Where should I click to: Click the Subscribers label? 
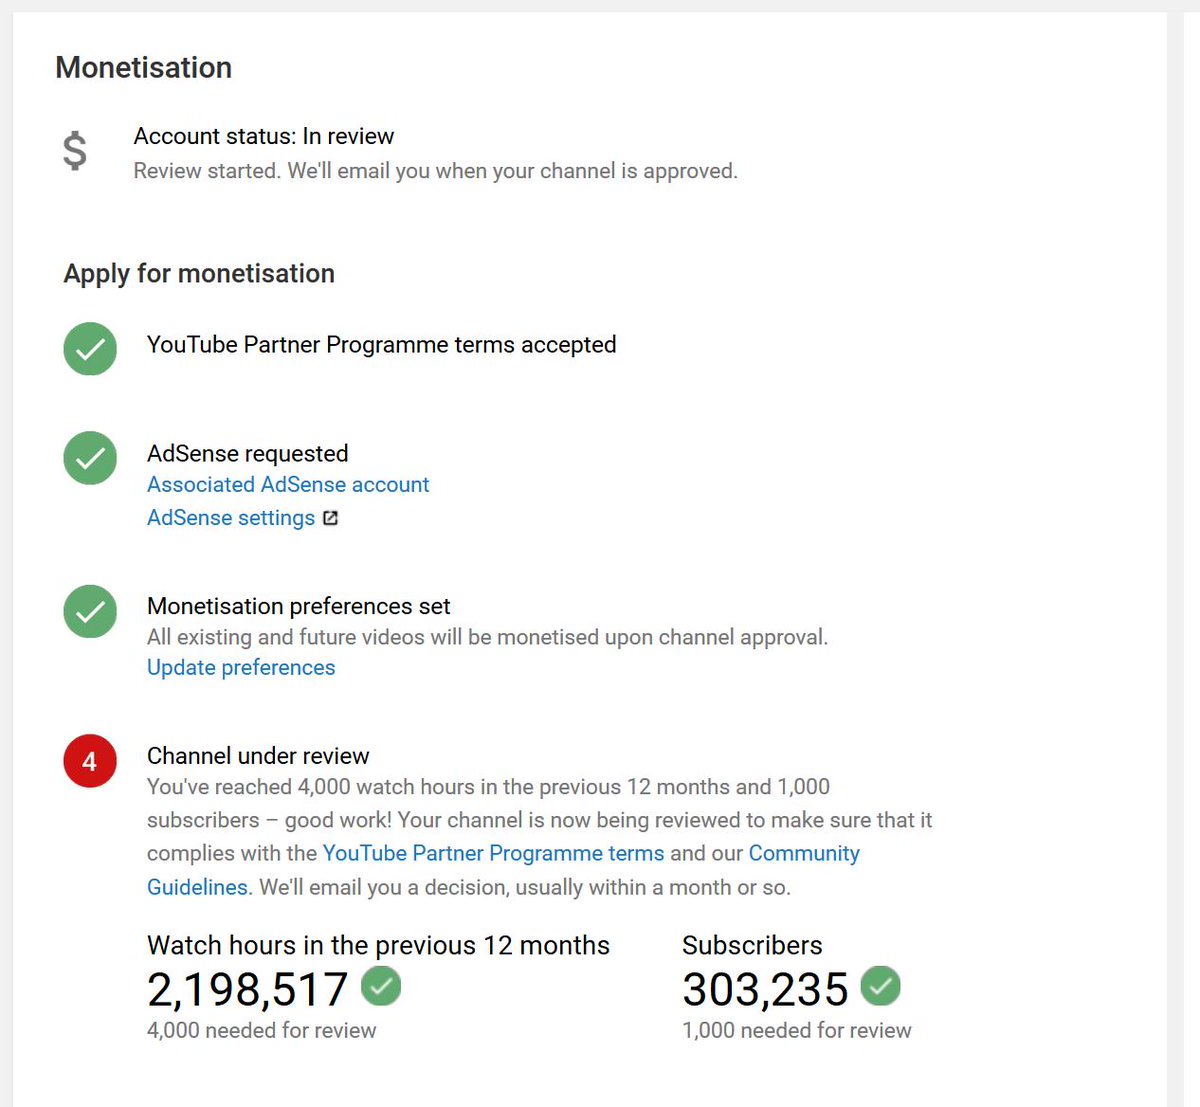[752, 945]
